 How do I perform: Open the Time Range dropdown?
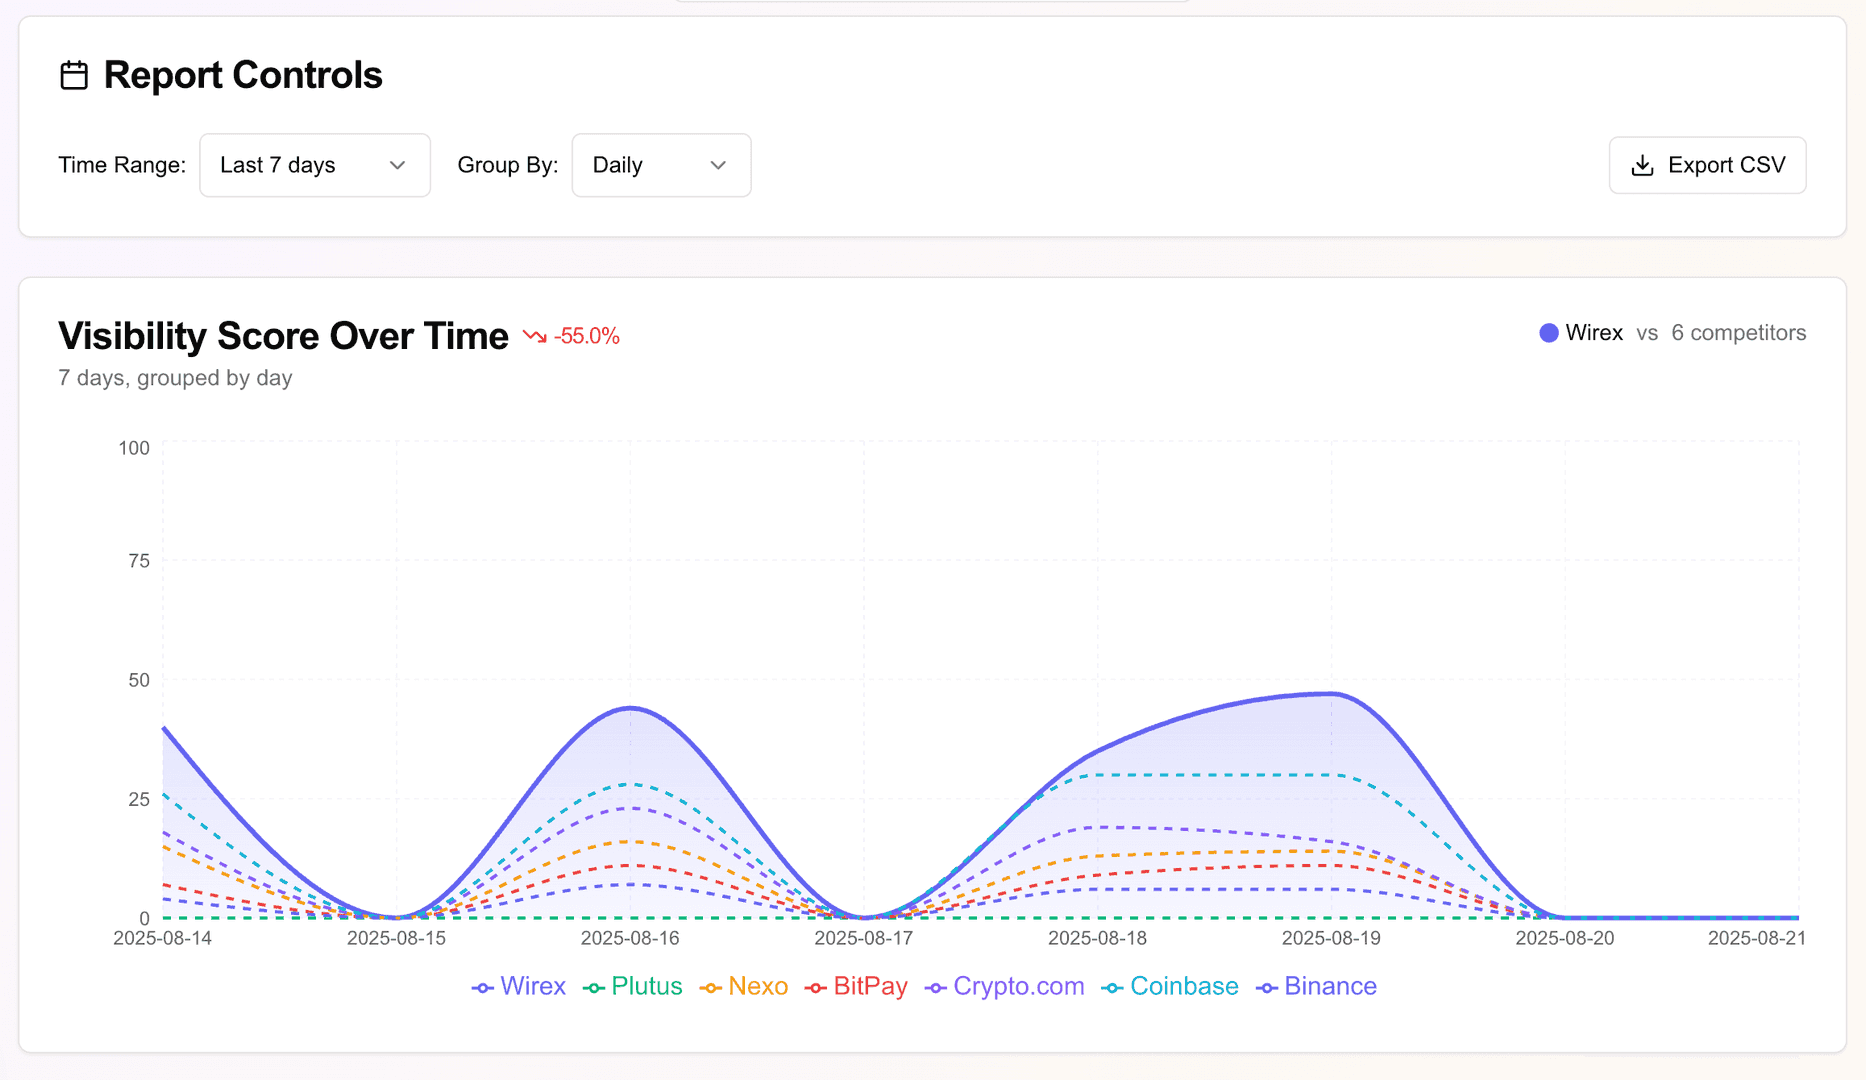click(x=315, y=165)
